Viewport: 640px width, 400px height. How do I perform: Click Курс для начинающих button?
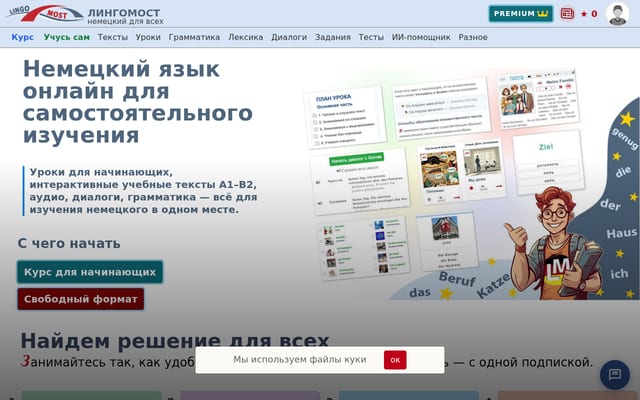point(90,272)
